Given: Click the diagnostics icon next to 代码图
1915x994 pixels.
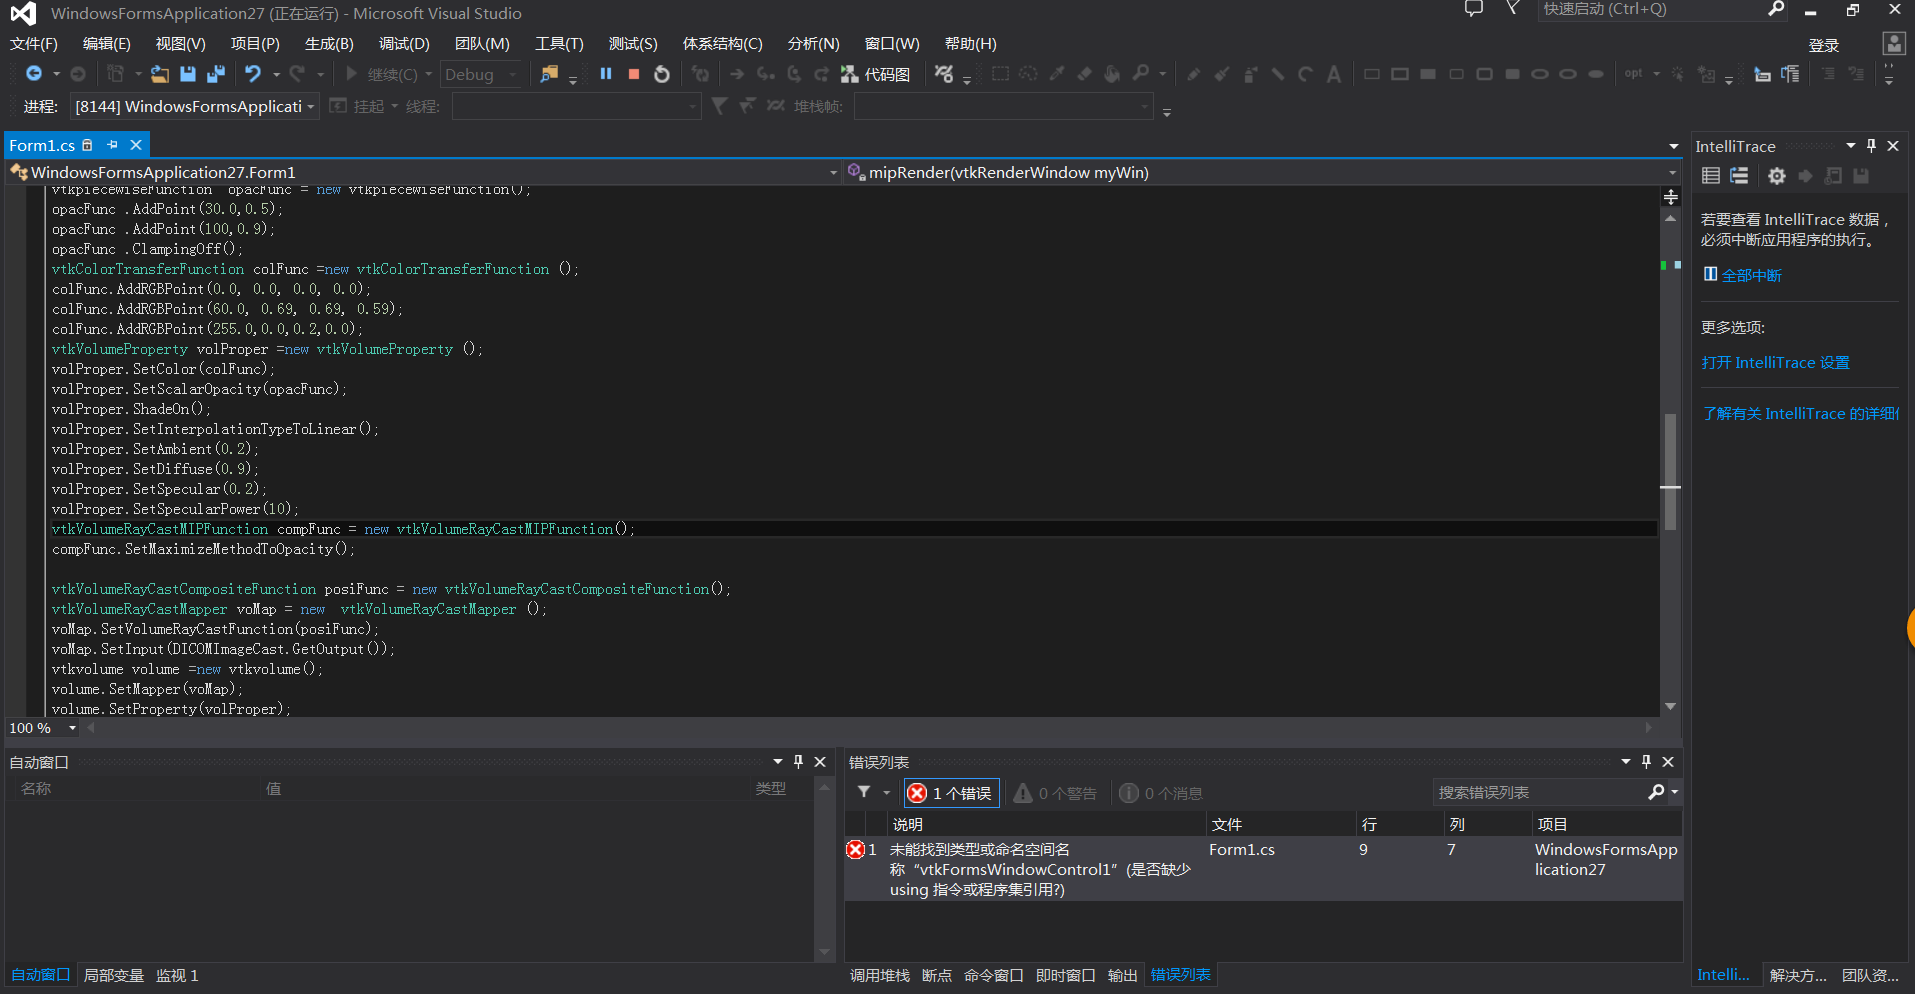Looking at the screenshot, I should click(944, 74).
